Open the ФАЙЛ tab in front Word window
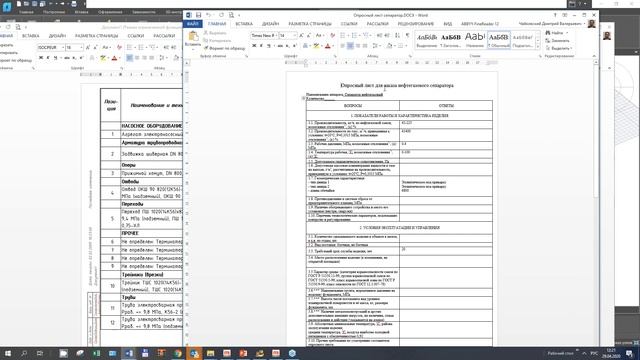The height and width of the screenshot is (360, 640). point(193,24)
